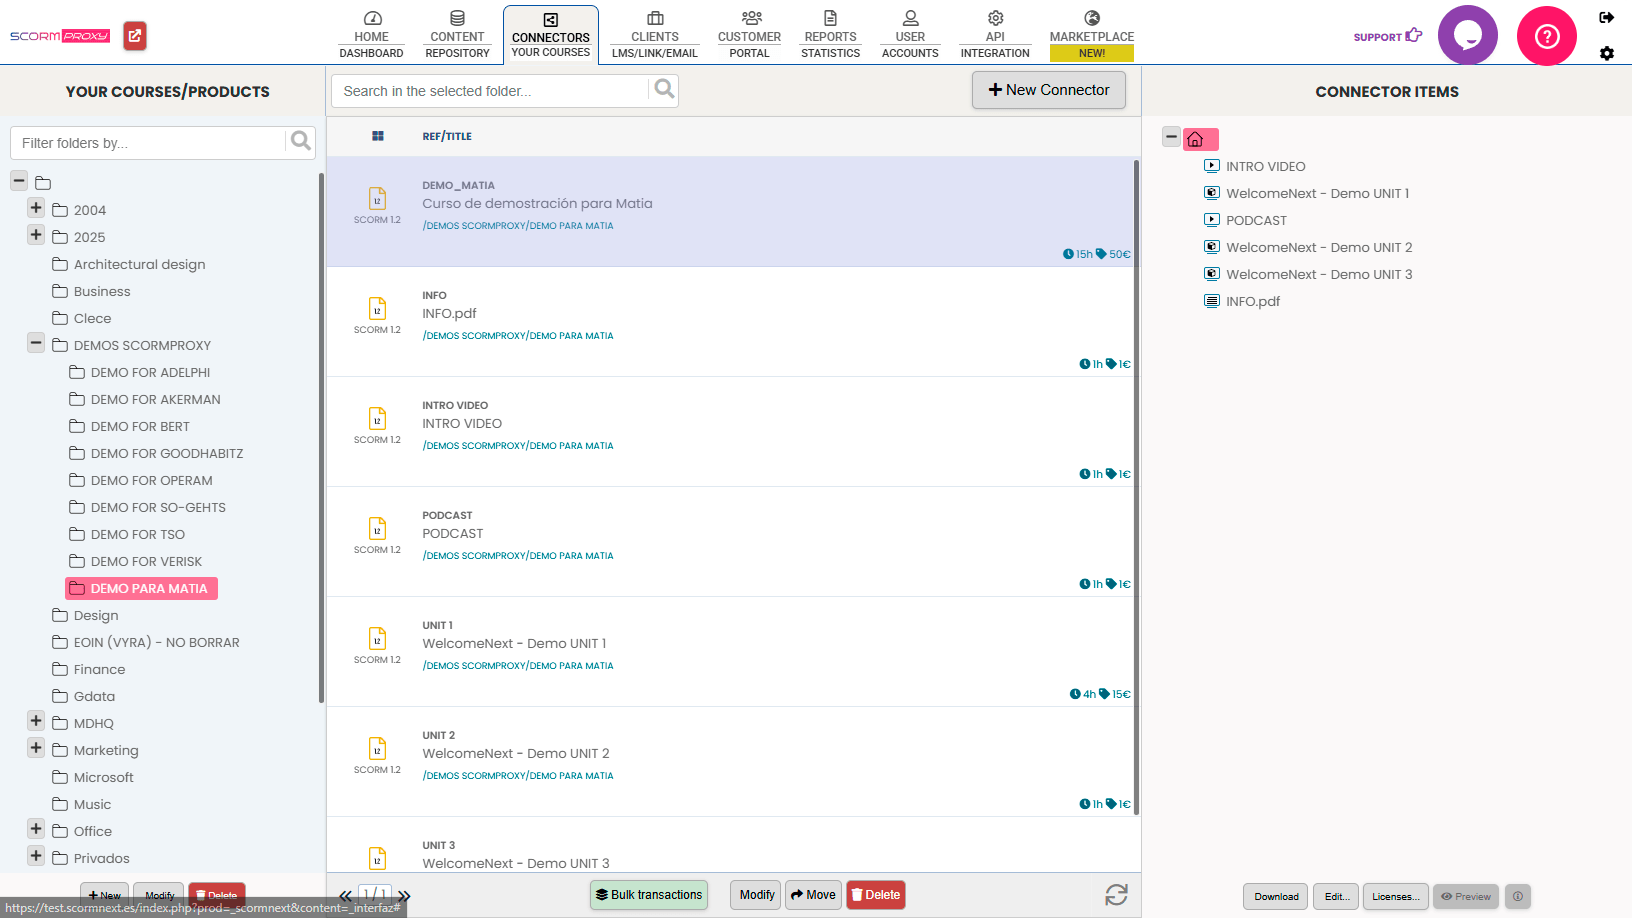Expand the 2025 folder
The image size is (1632, 918).
coord(36,235)
